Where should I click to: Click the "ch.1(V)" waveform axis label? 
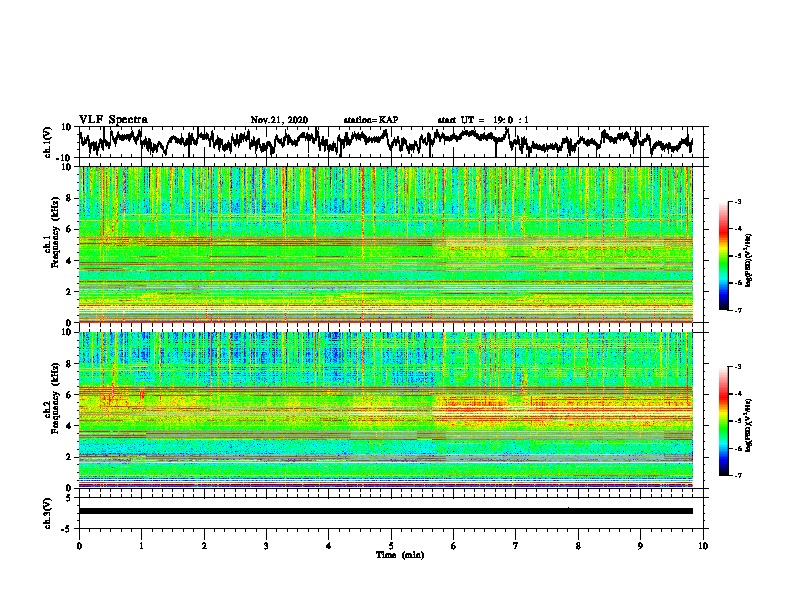(48, 142)
